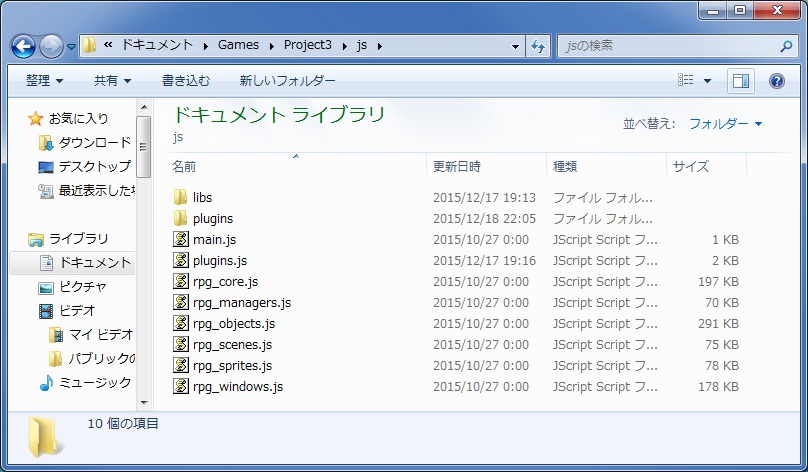
Task: Go back with the Back arrow button
Action: [23, 46]
